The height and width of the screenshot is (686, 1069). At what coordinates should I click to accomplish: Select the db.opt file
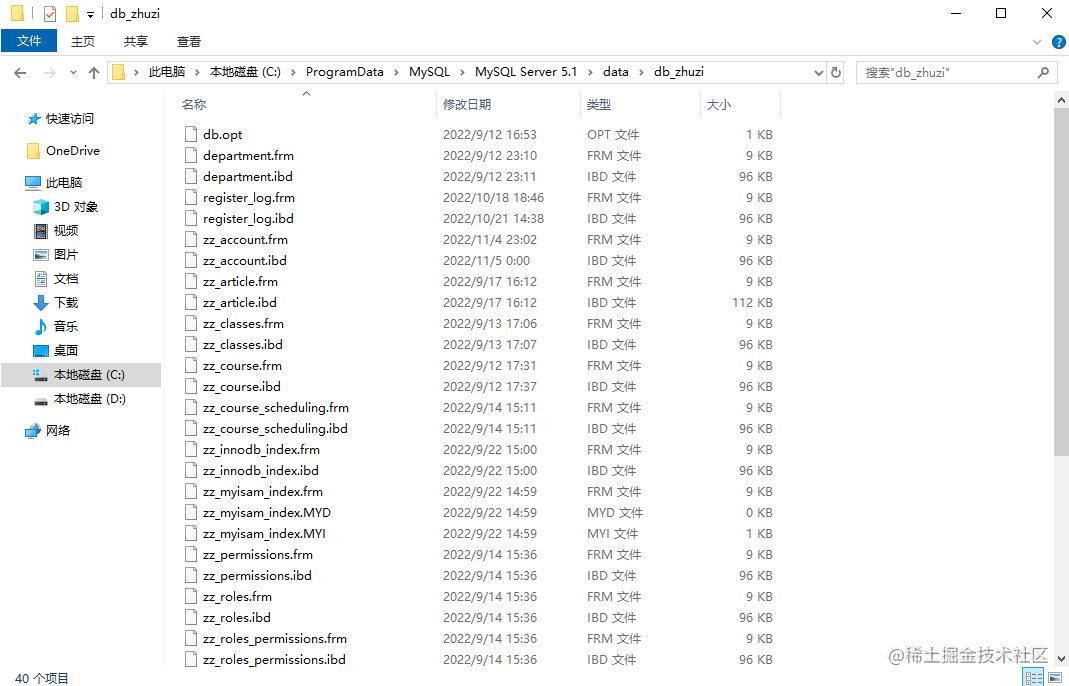(222, 134)
